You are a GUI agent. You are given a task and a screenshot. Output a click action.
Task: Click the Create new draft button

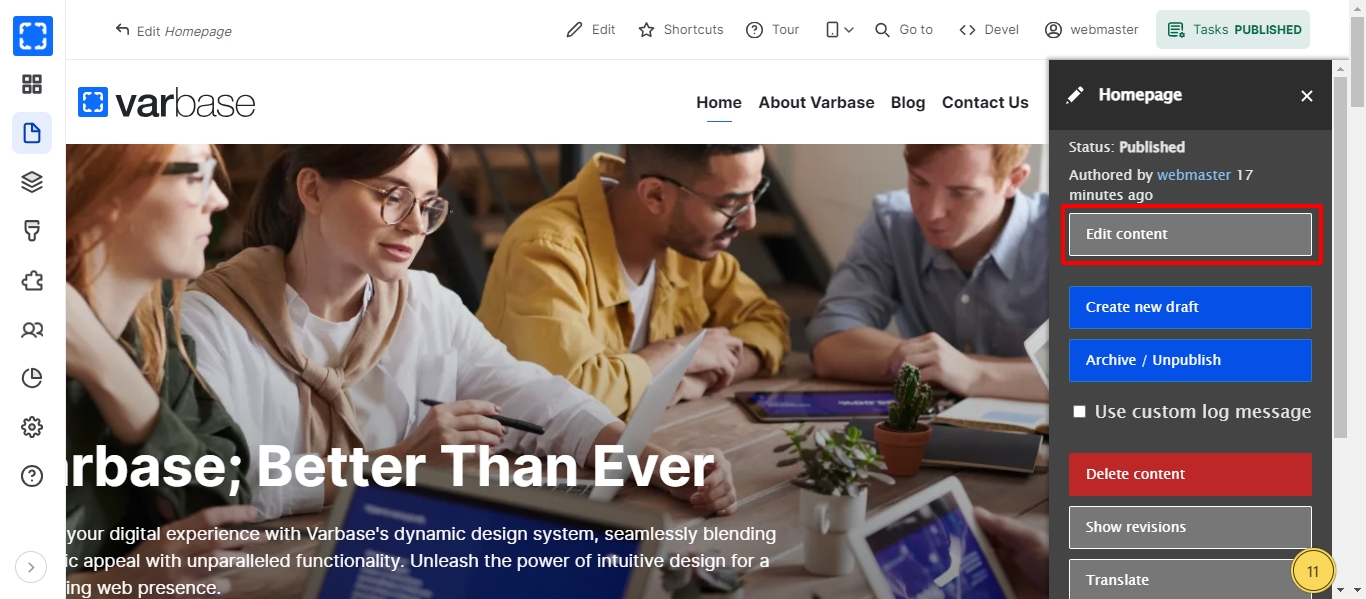click(1190, 307)
